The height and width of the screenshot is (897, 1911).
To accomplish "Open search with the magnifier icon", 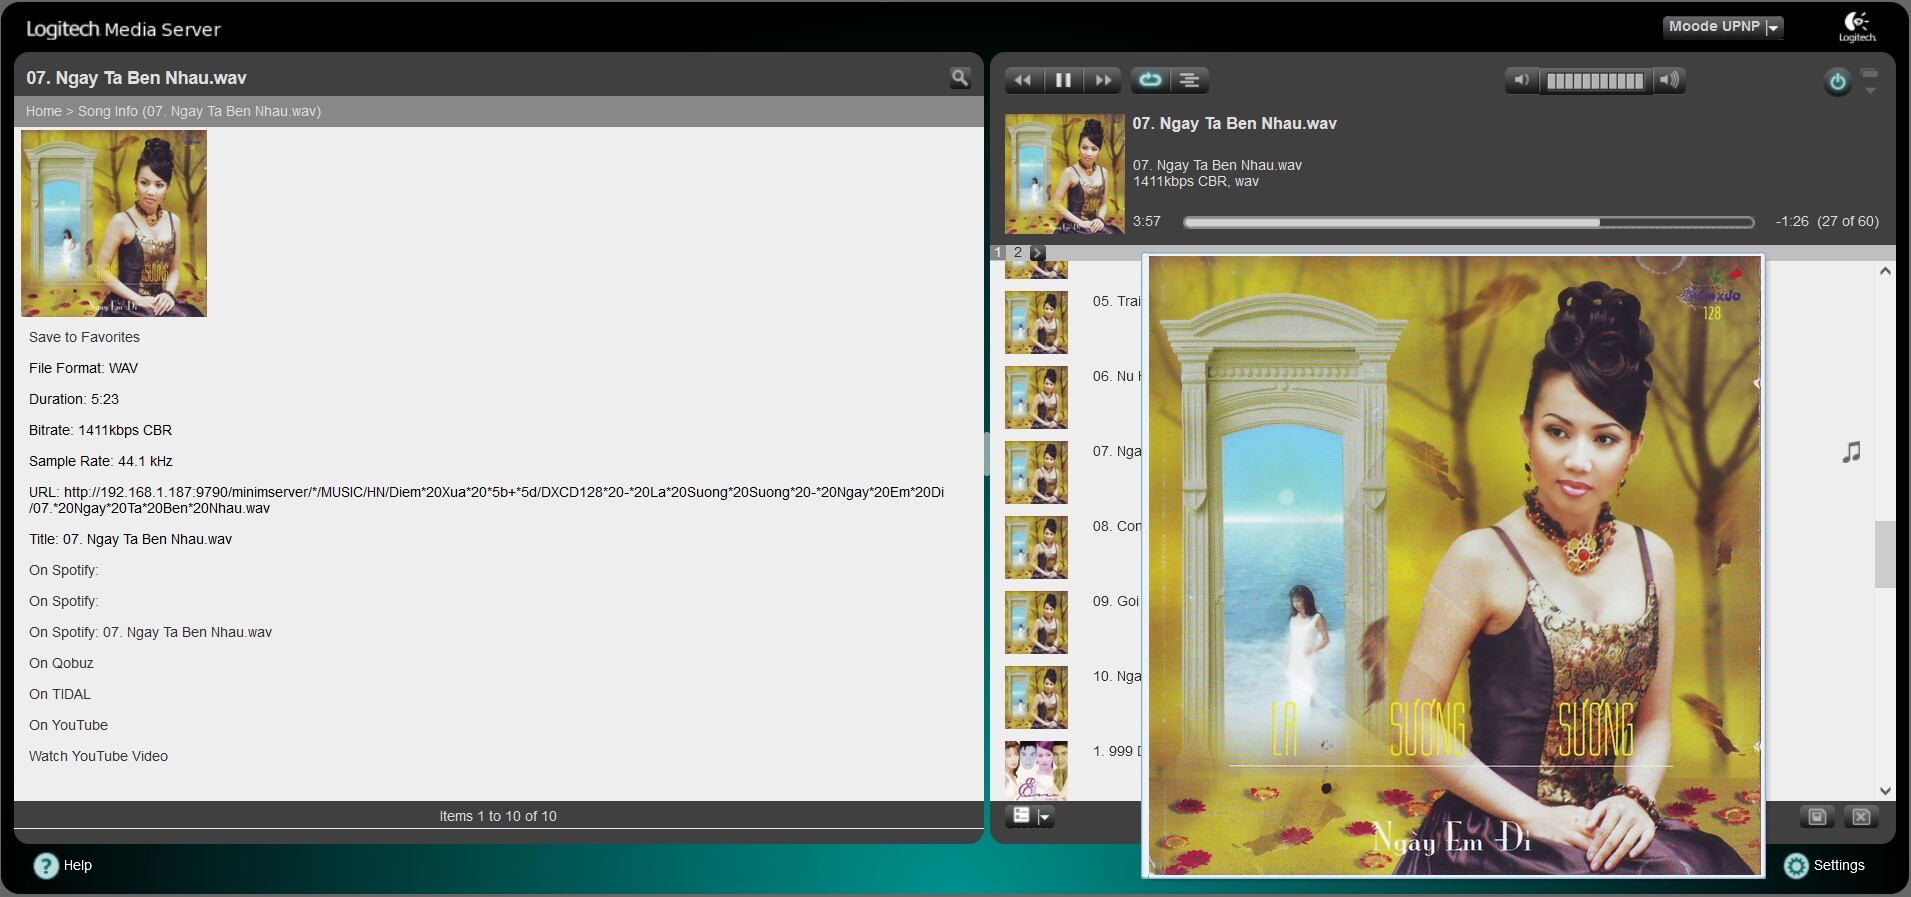I will click(x=960, y=78).
